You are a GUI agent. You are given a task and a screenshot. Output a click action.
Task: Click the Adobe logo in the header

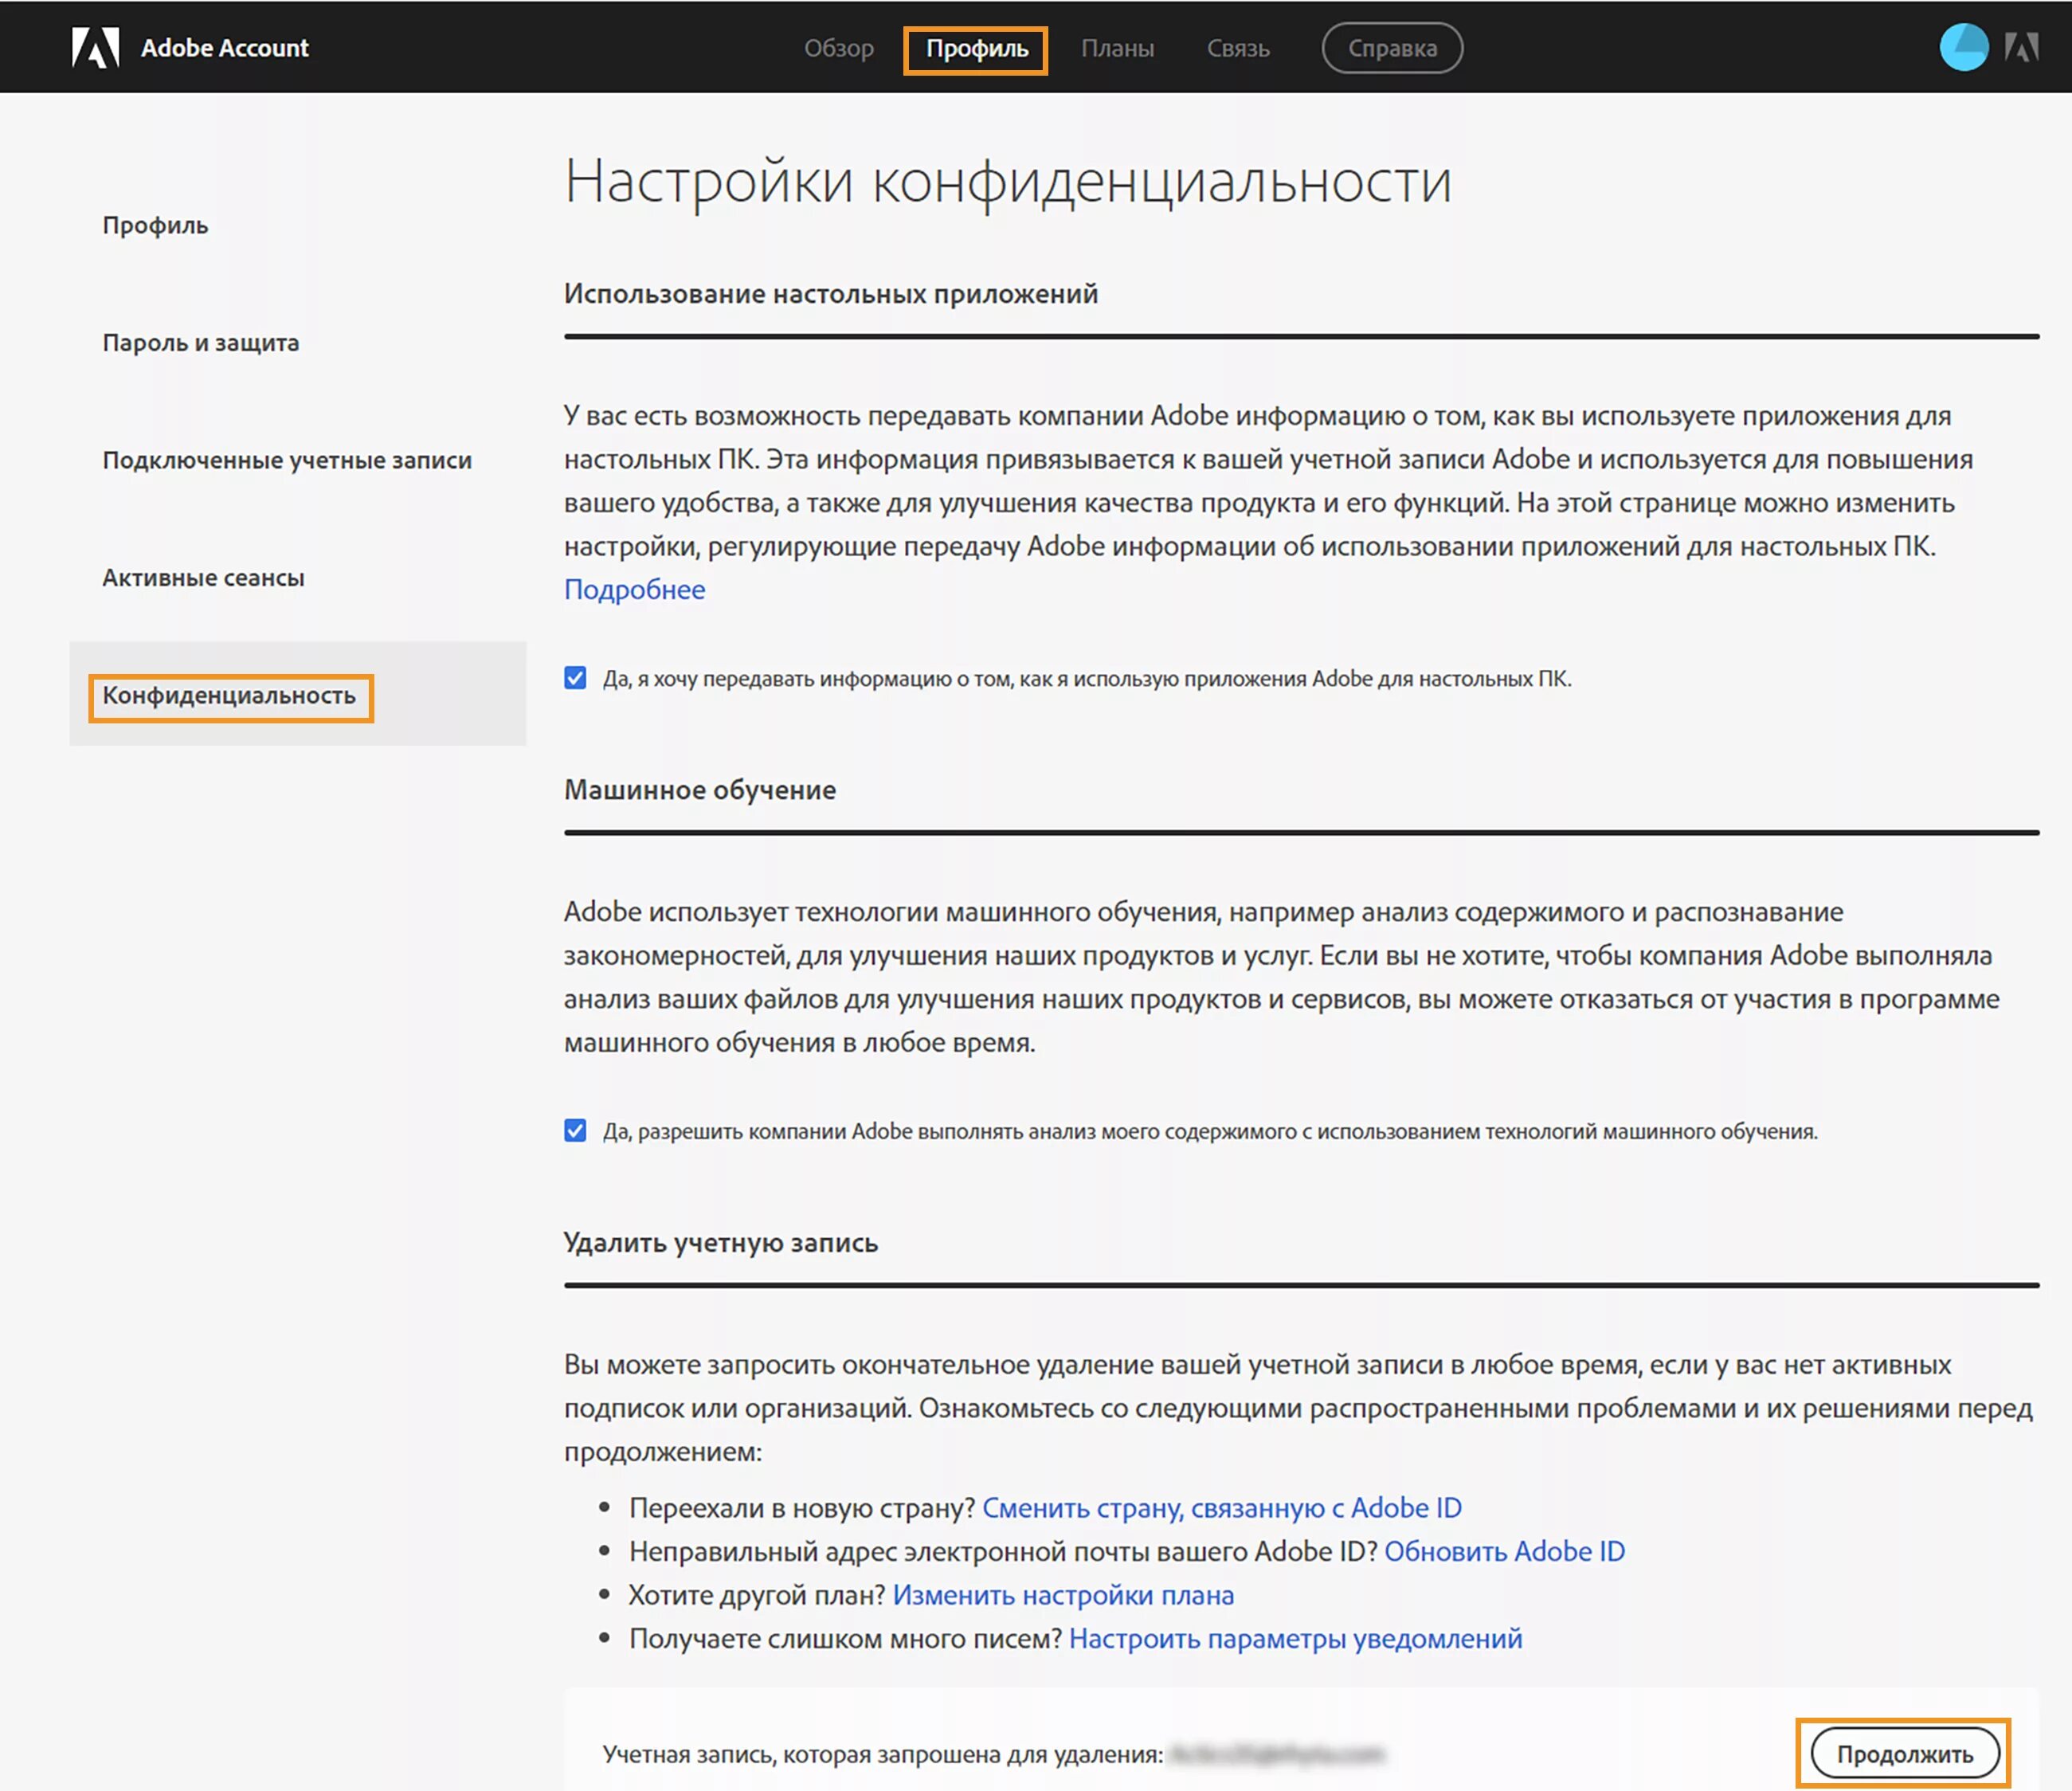(x=96, y=47)
